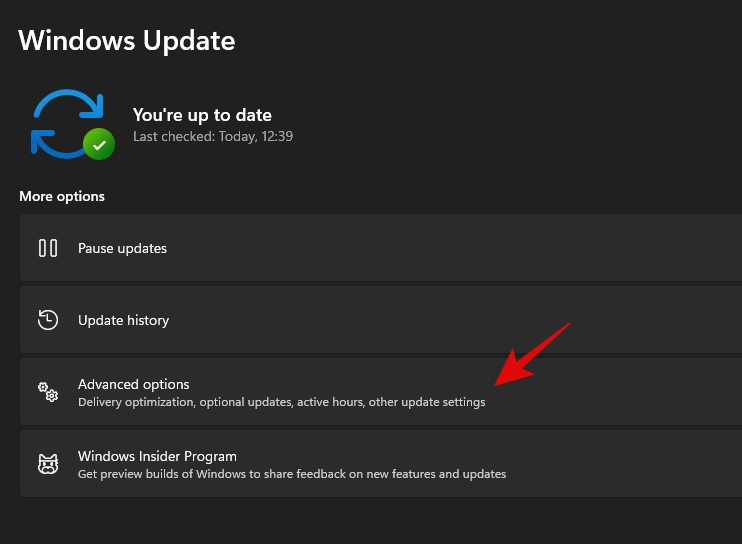Click the 'Windows Update' page title
Screen dimensions: 742x544
pos(127,41)
